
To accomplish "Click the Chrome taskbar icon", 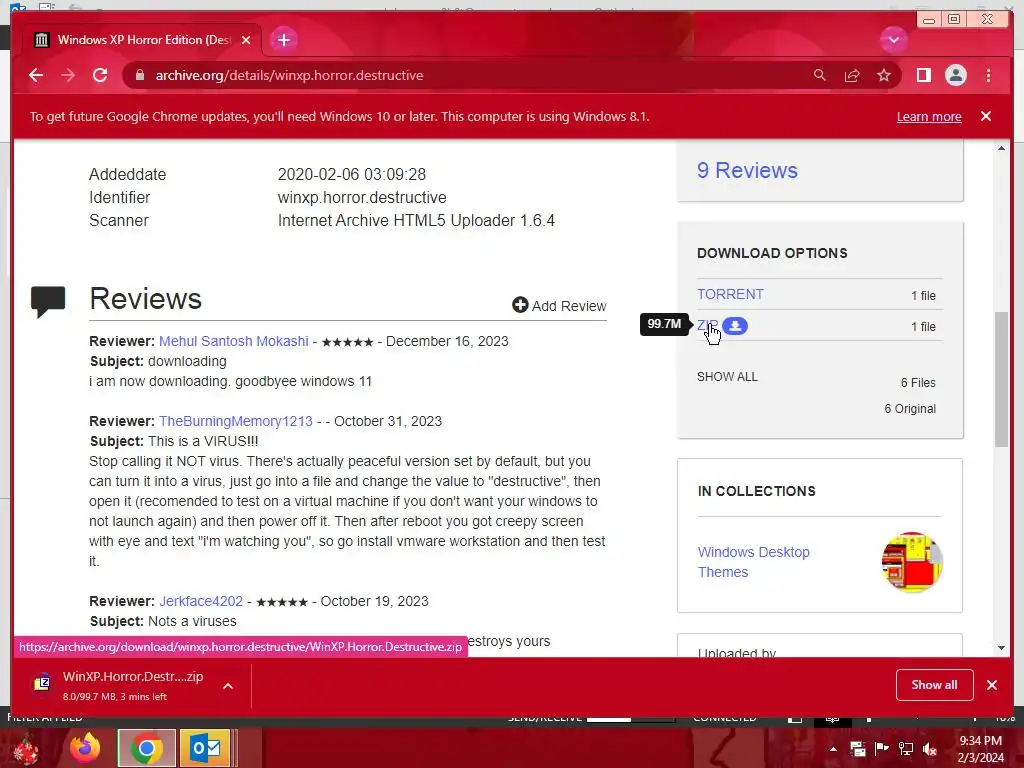I will coord(146,748).
